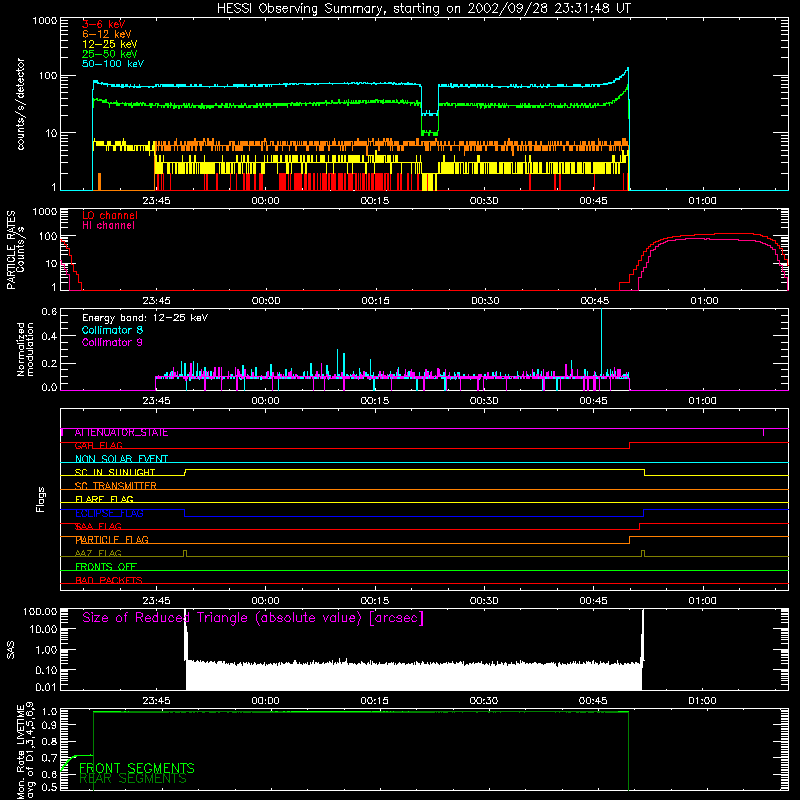The width and height of the screenshot is (800, 800).
Task: Click the small olive flag pulse near 23:49
Action: coord(185,553)
